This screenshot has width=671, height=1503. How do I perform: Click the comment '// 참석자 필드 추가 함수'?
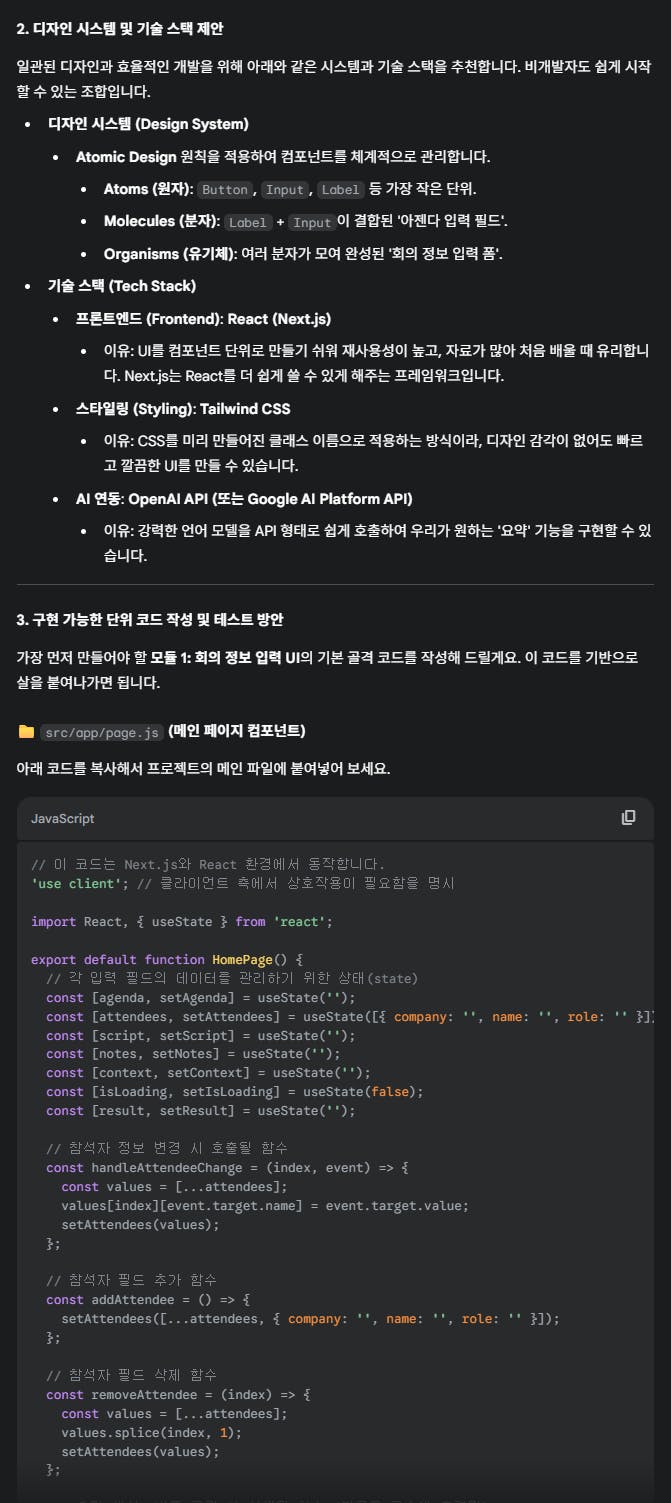[x=131, y=1281]
